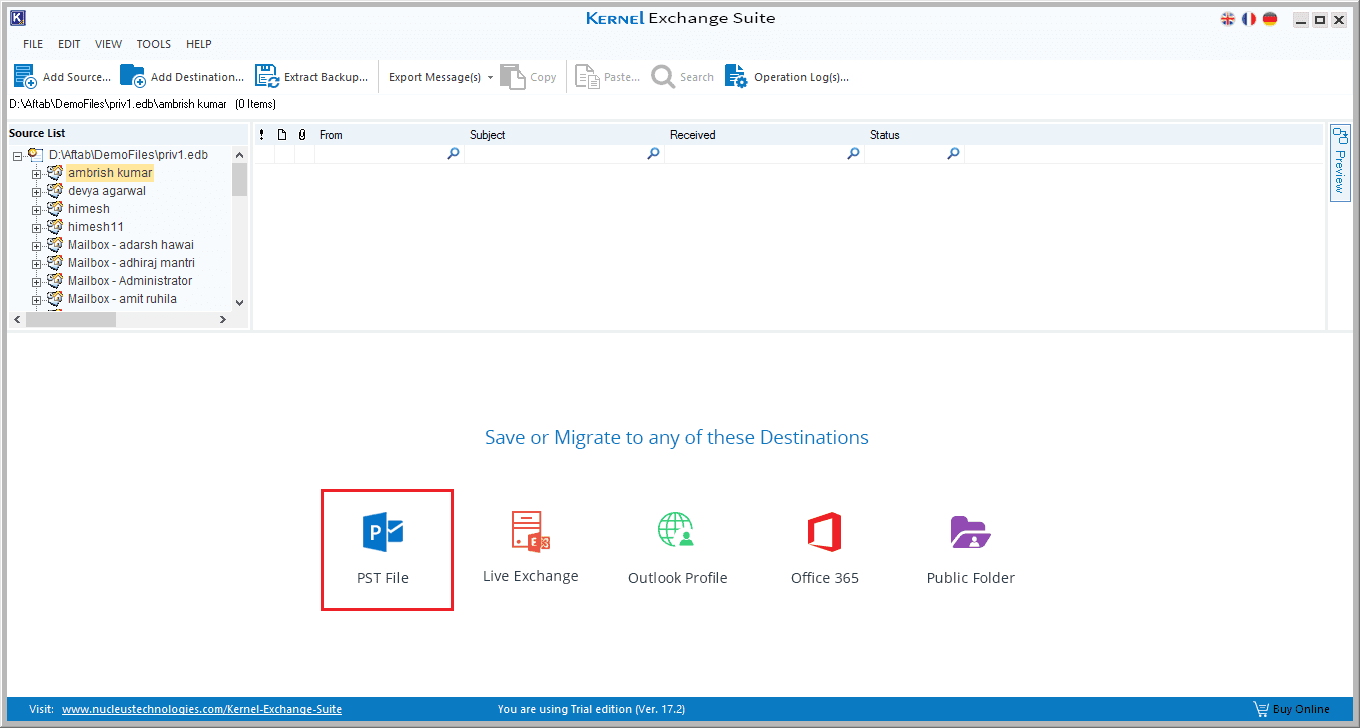The image size is (1360, 728).
Task: Open the HELP menu
Action: pos(199,44)
